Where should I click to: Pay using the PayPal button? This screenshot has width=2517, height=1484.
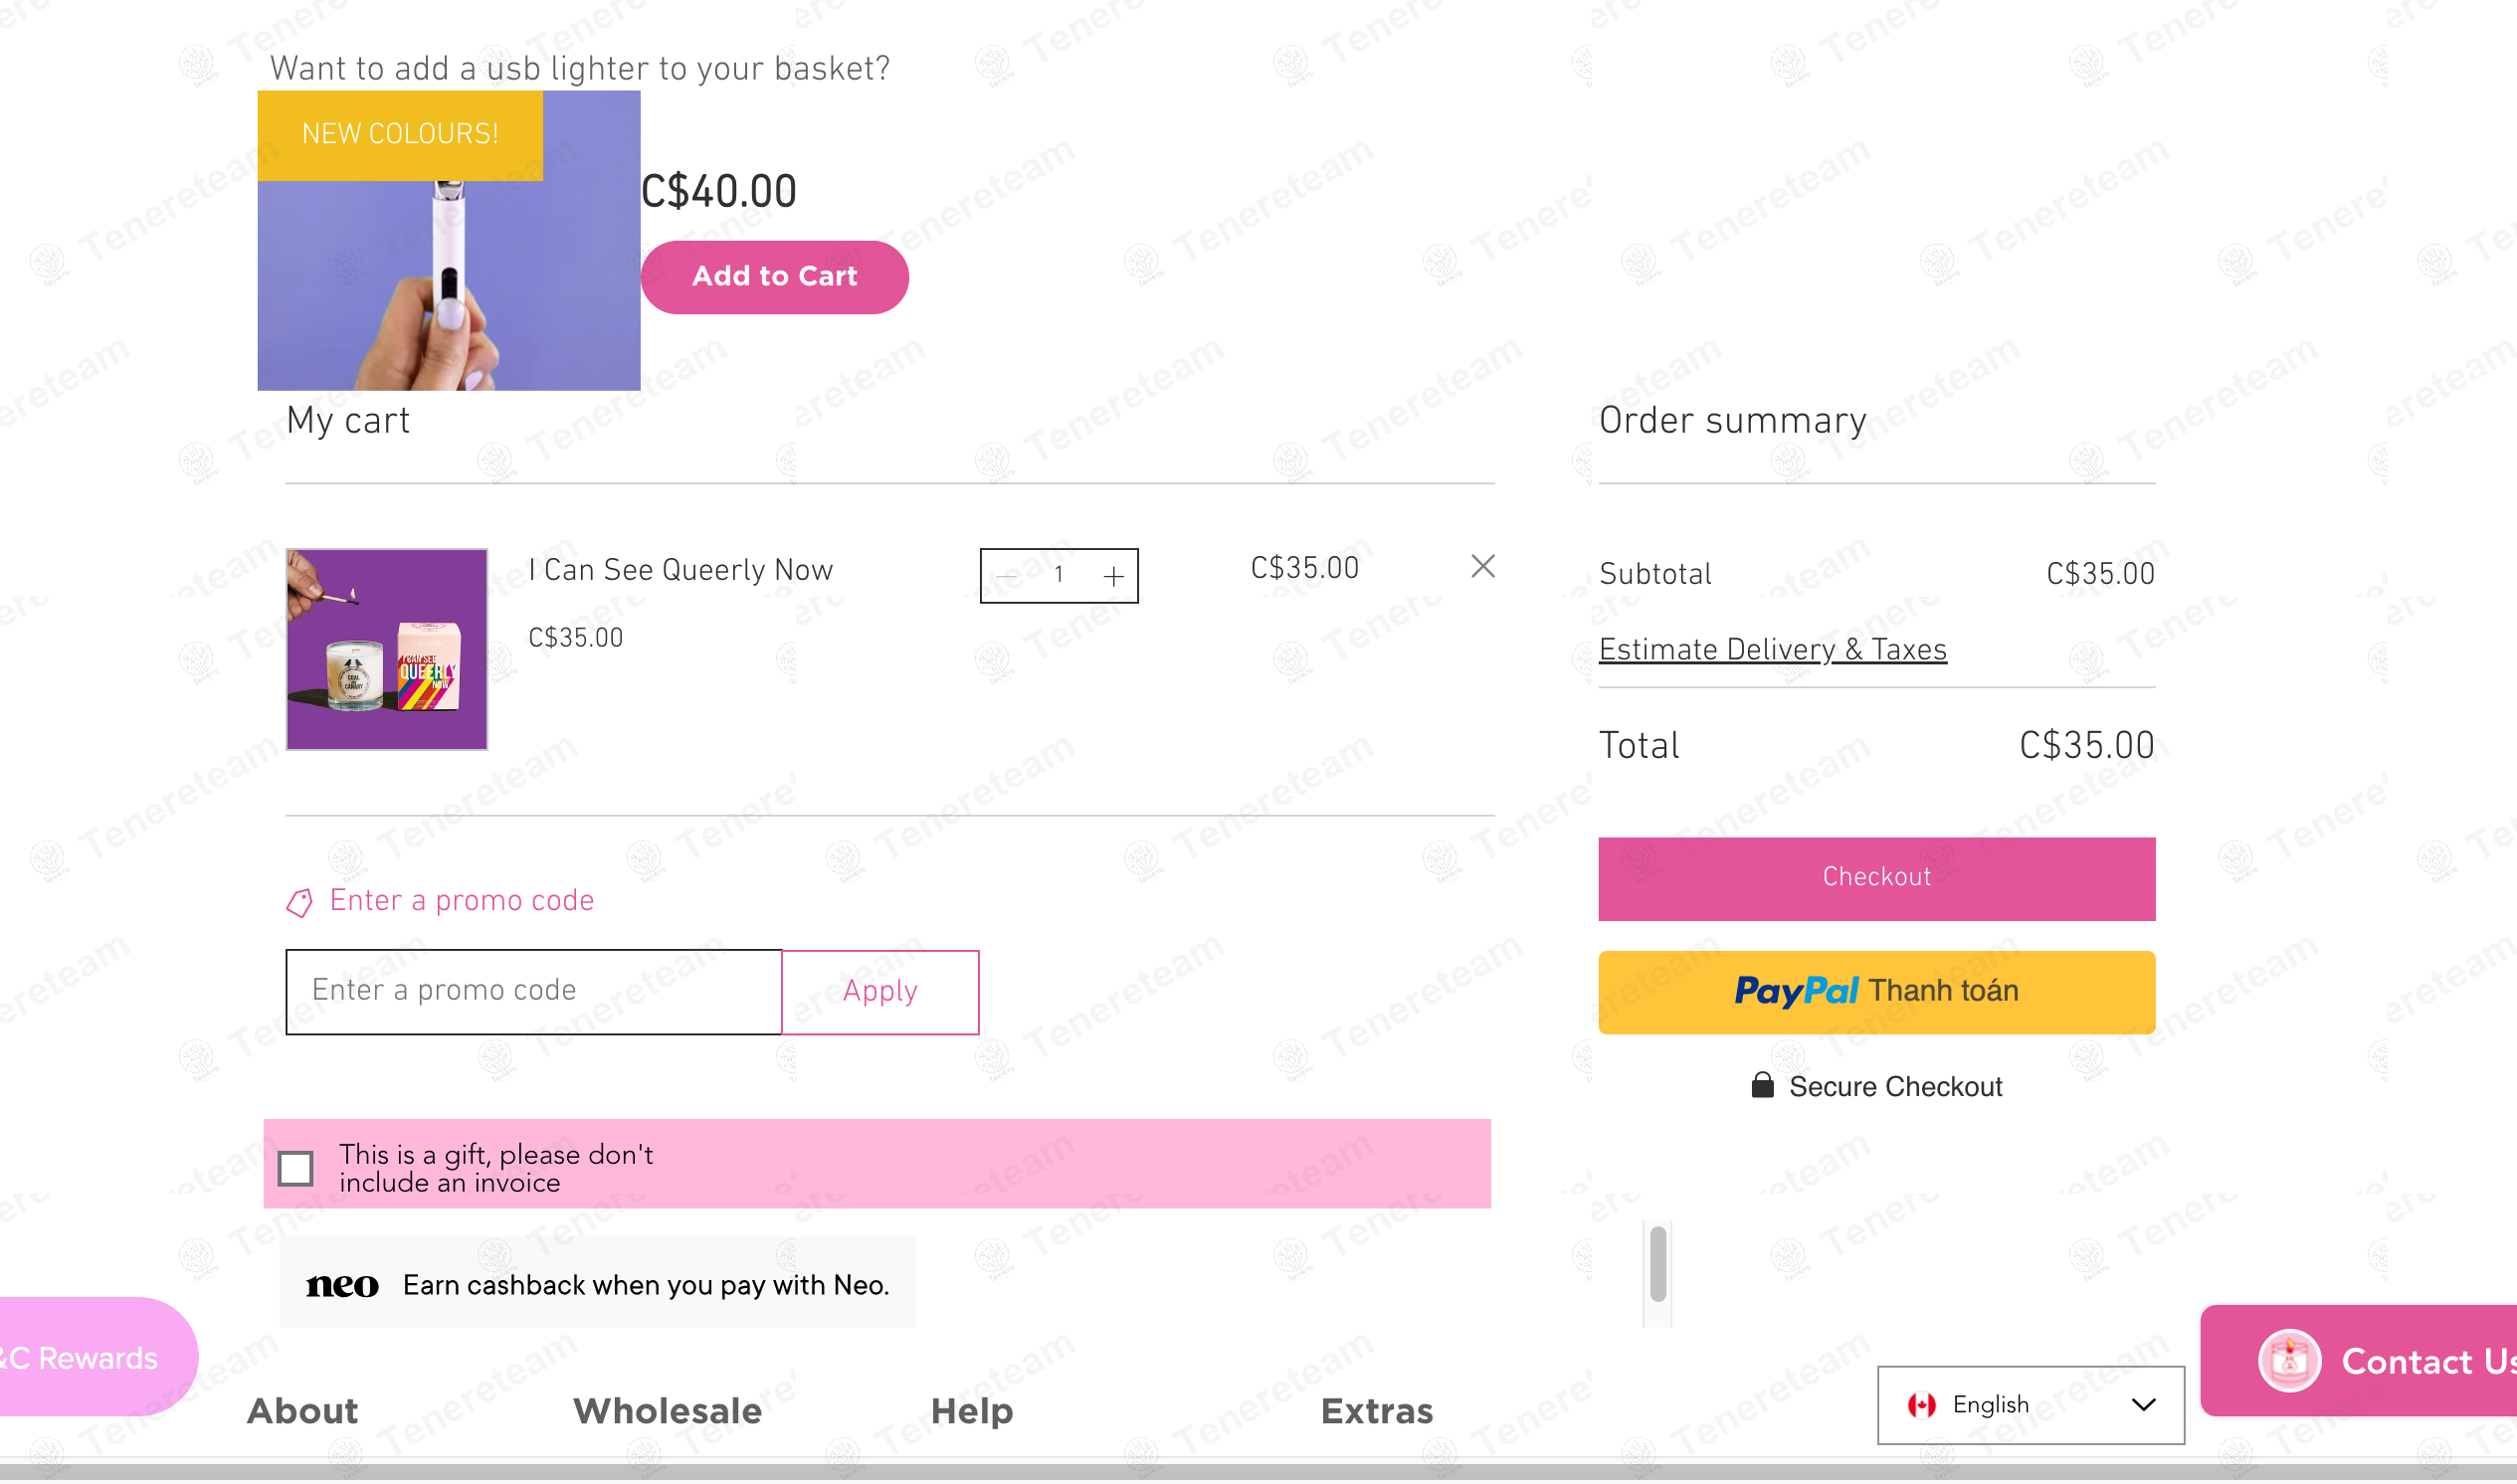[1876, 994]
